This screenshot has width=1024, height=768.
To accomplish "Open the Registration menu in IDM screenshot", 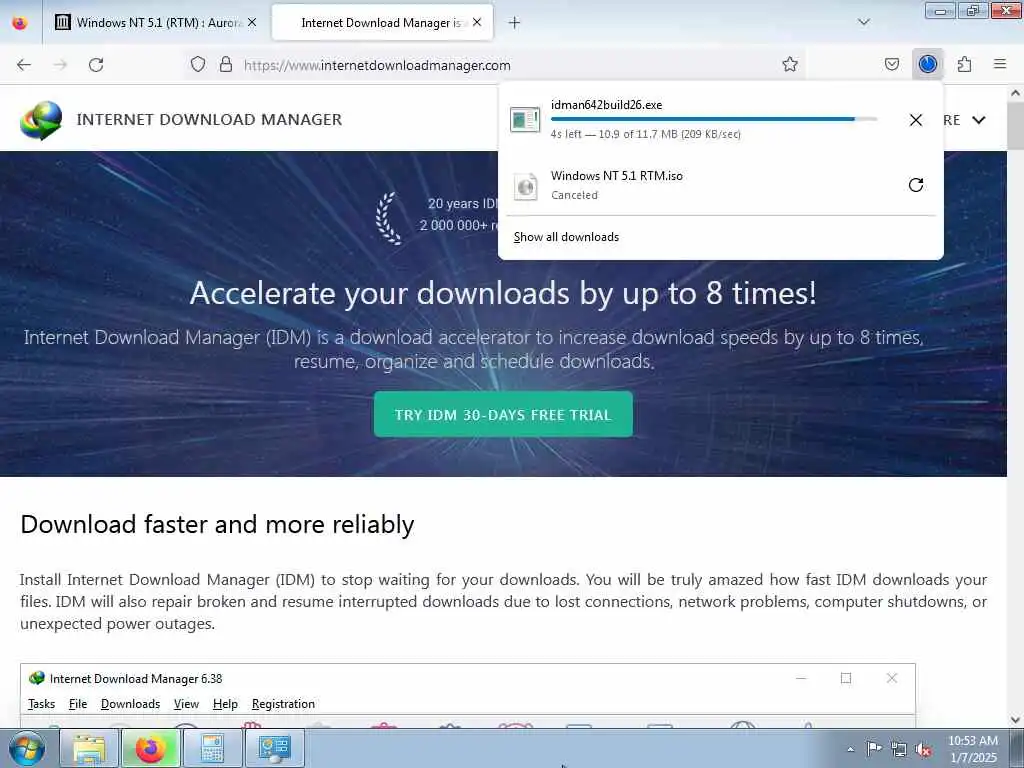I will pos(283,703).
